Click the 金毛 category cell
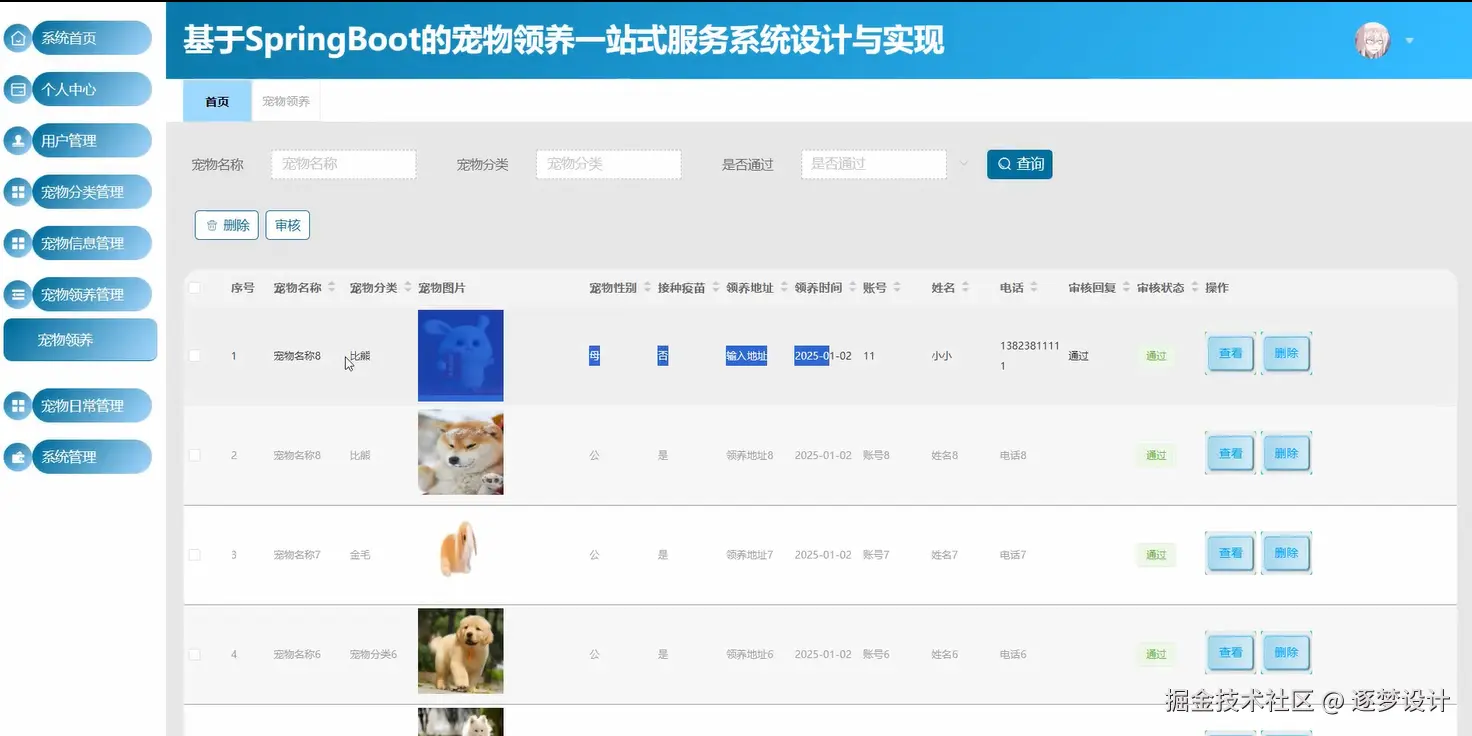This screenshot has height=736, width=1472. click(x=360, y=555)
